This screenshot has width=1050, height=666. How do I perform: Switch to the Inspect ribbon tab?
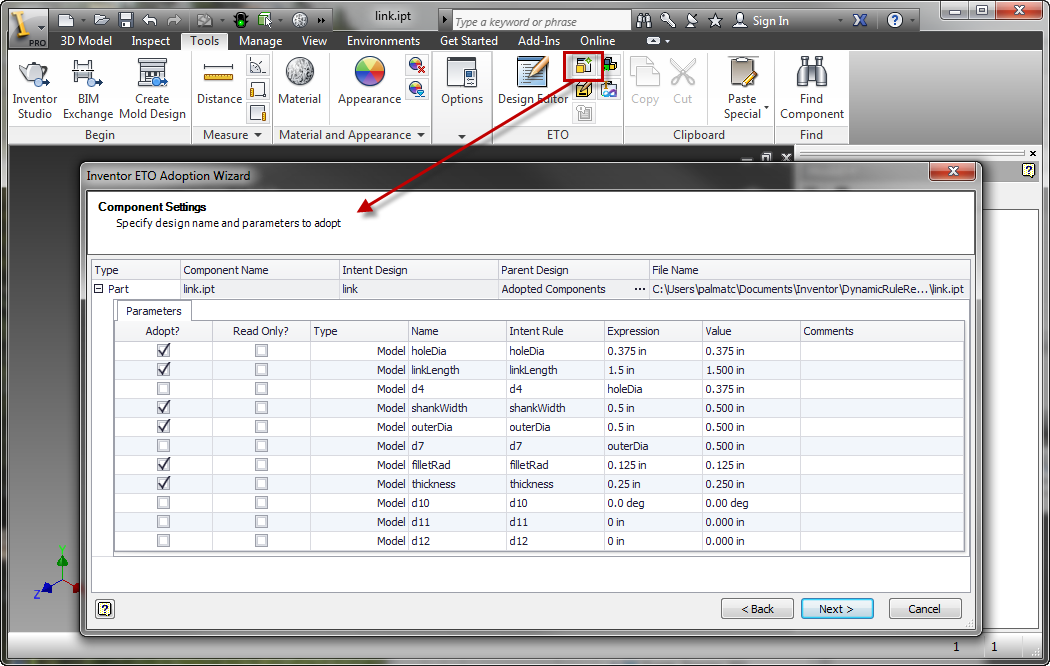point(151,41)
